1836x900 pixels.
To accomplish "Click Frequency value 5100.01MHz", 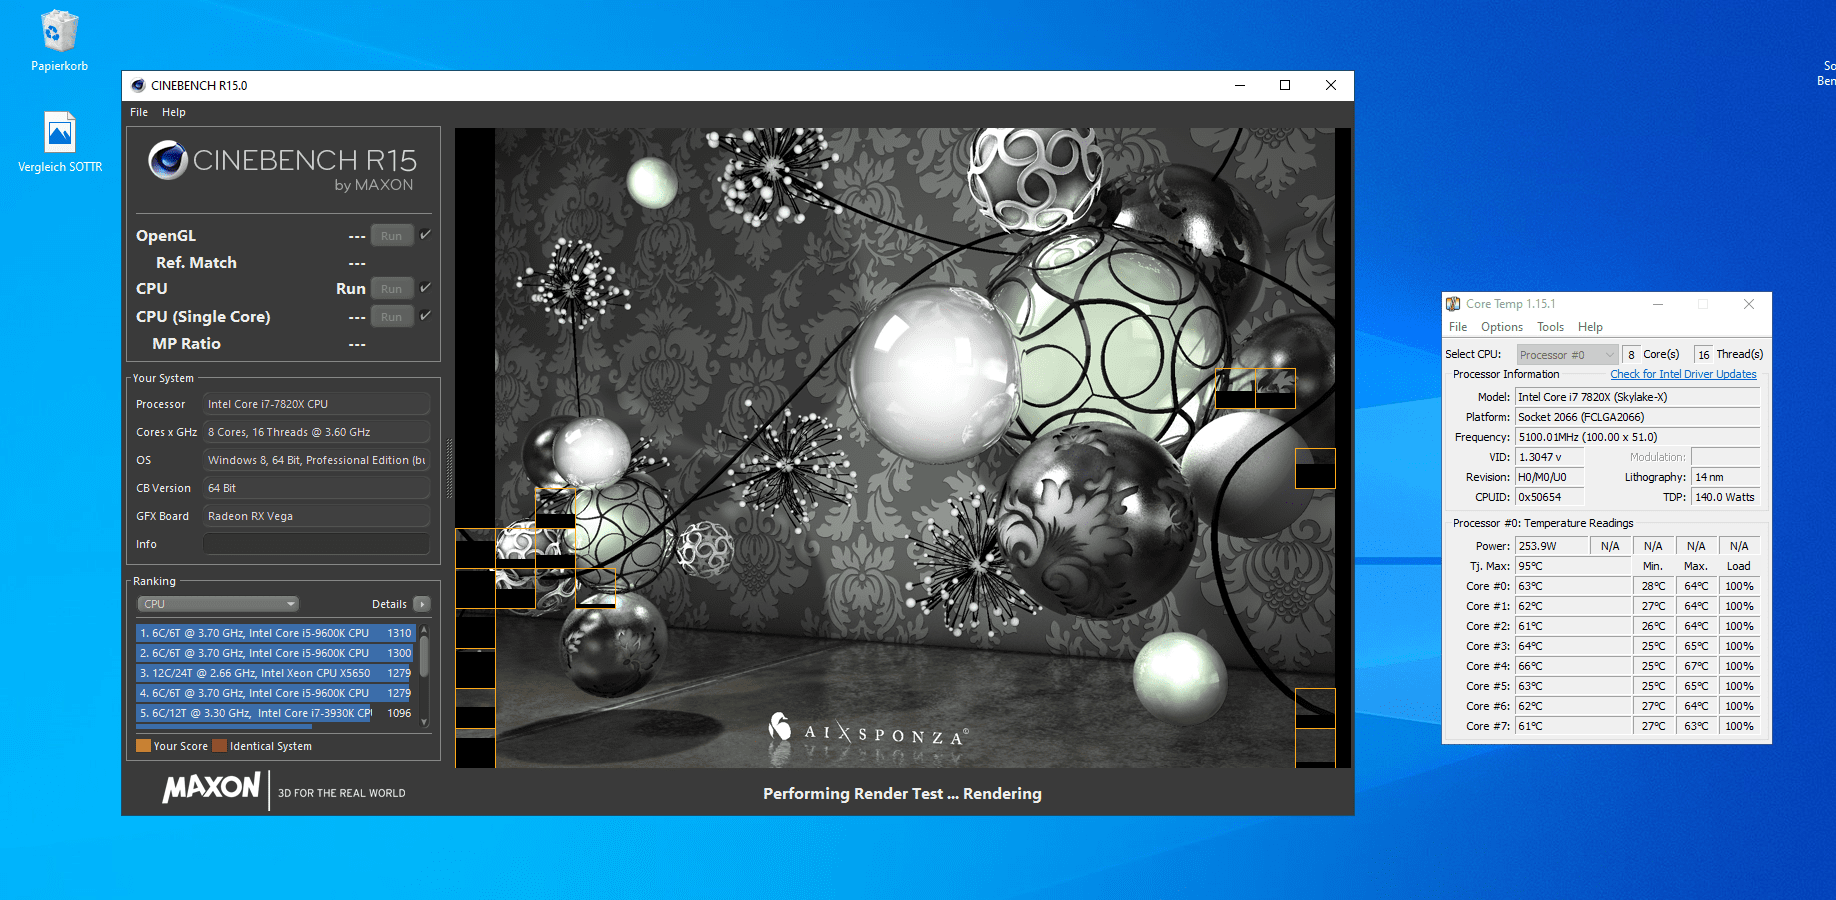I will (1637, 437).
